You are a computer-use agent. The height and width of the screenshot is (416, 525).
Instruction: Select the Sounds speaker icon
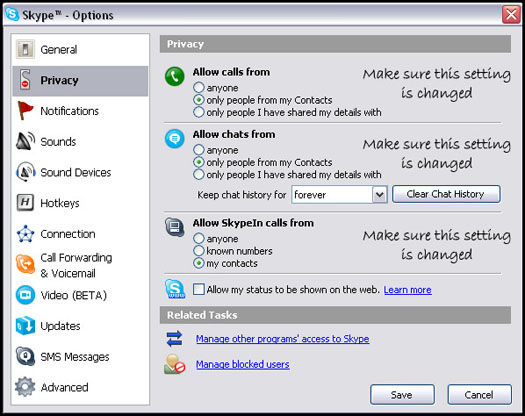pos(25,141)
